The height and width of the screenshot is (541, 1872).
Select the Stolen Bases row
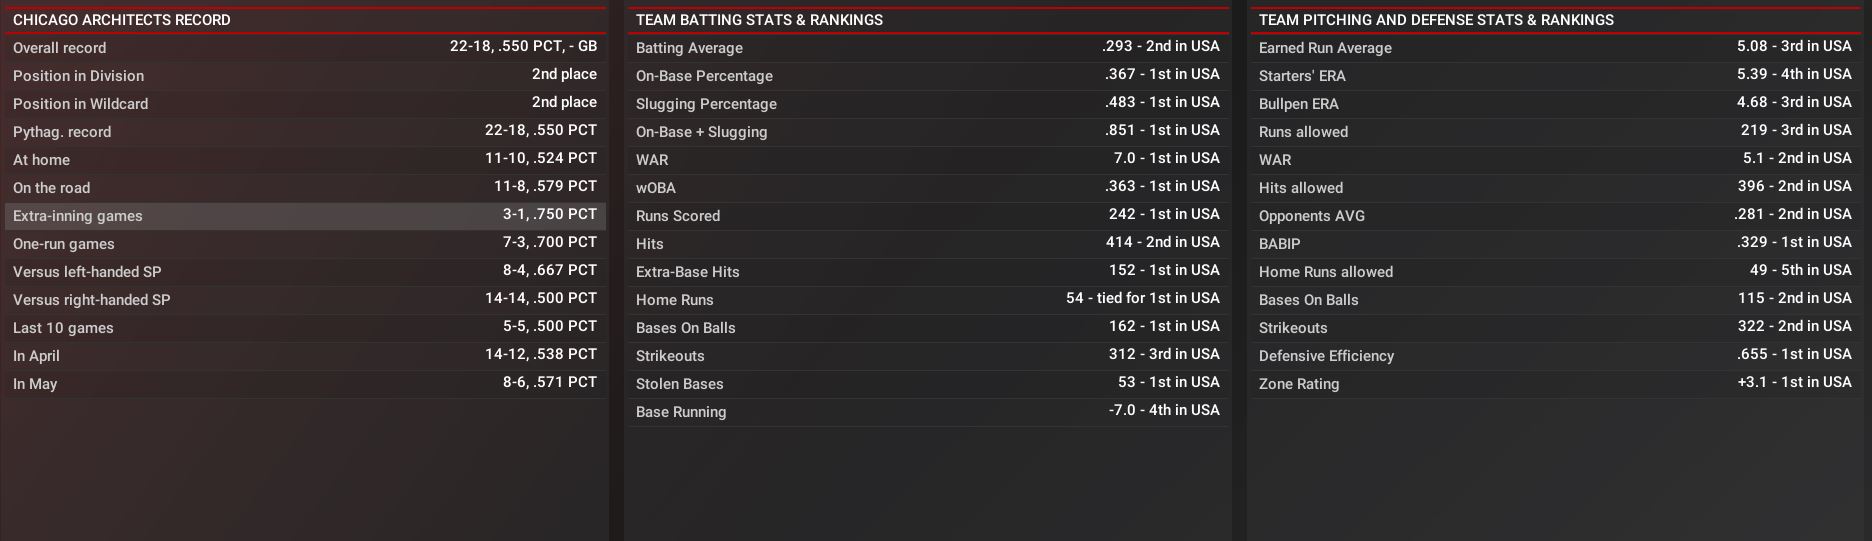pos(927,384)
